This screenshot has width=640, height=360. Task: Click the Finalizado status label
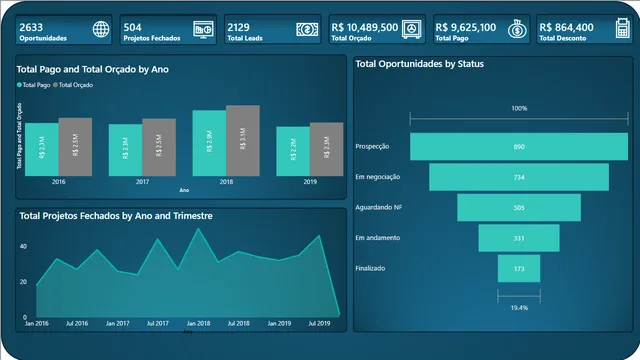(x=370, y=269)
